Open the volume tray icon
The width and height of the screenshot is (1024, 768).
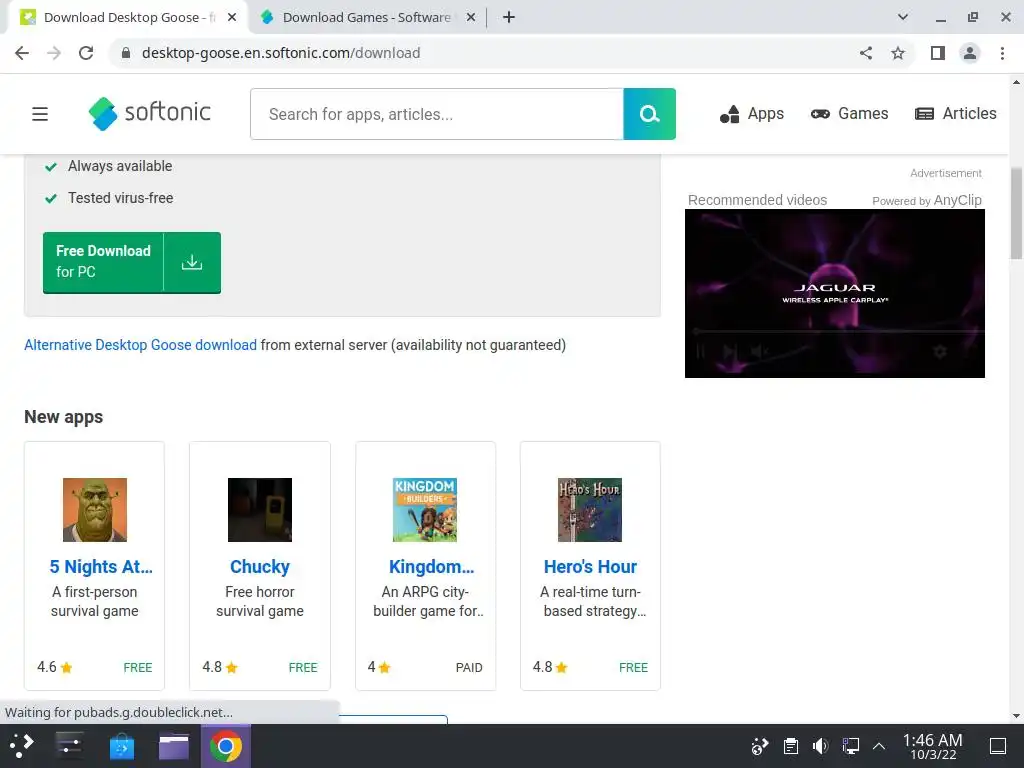pos(821,746)
